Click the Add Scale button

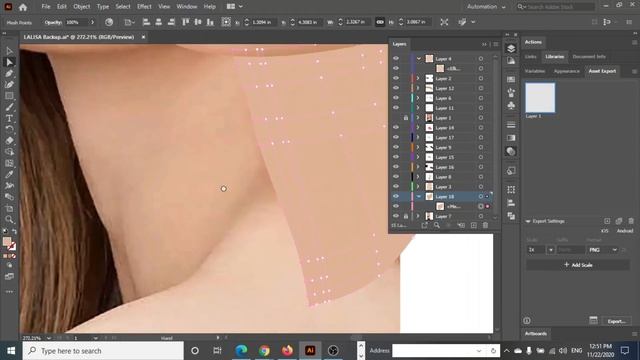tap(578, 265)
